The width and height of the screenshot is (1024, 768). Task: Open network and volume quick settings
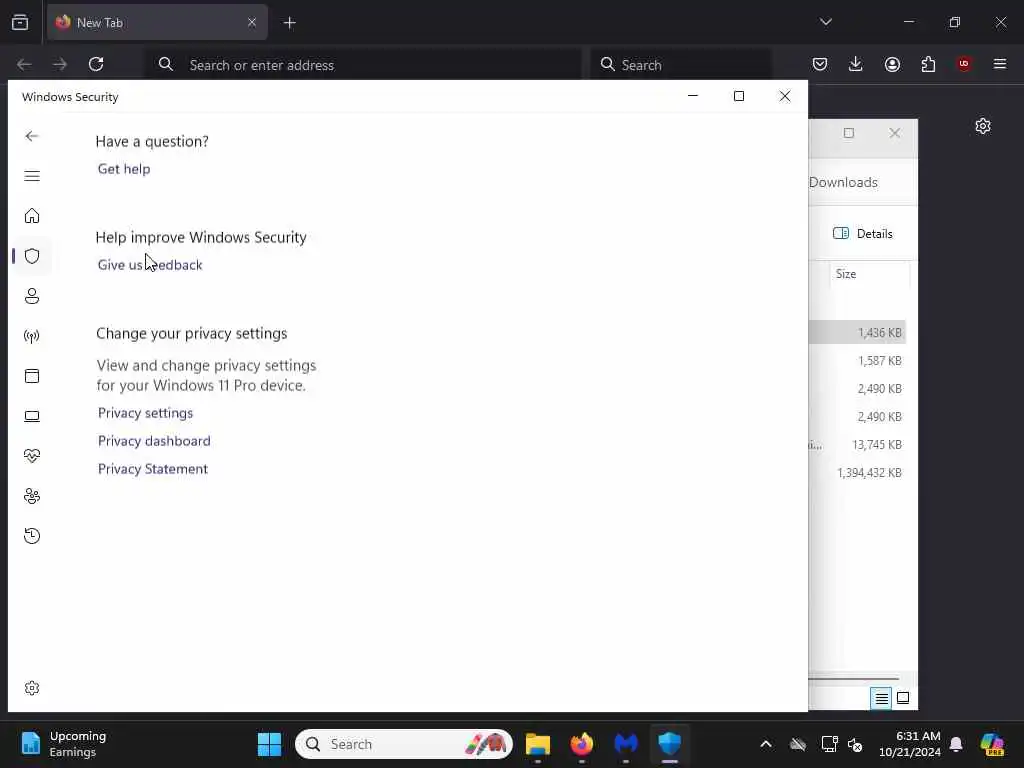[x=842, y=744]
